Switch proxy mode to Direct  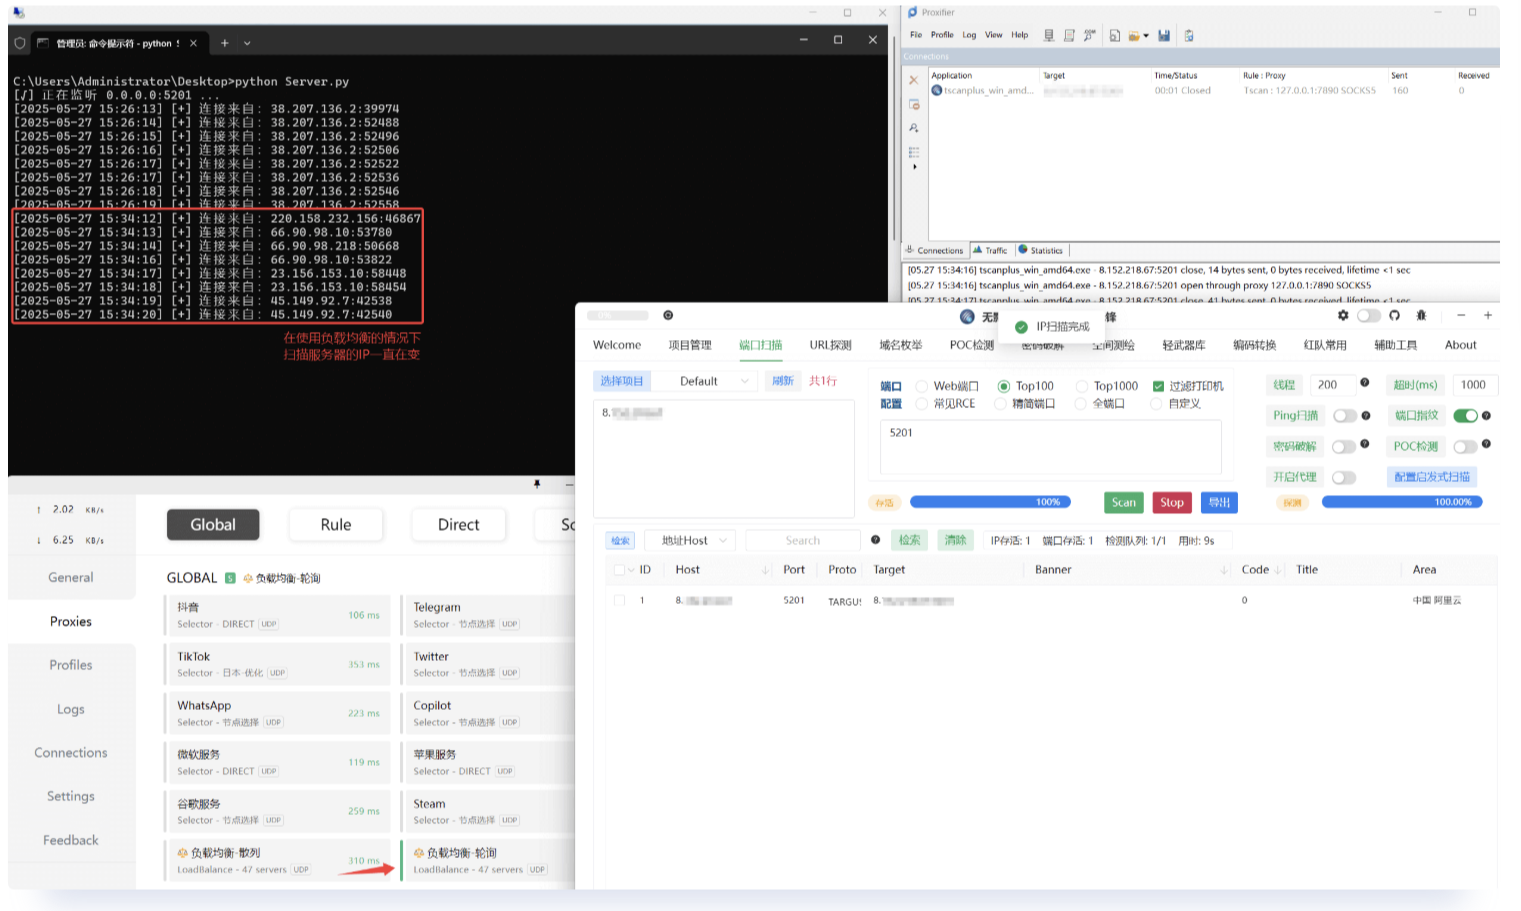pyautogui.click(x=459, y=524)
